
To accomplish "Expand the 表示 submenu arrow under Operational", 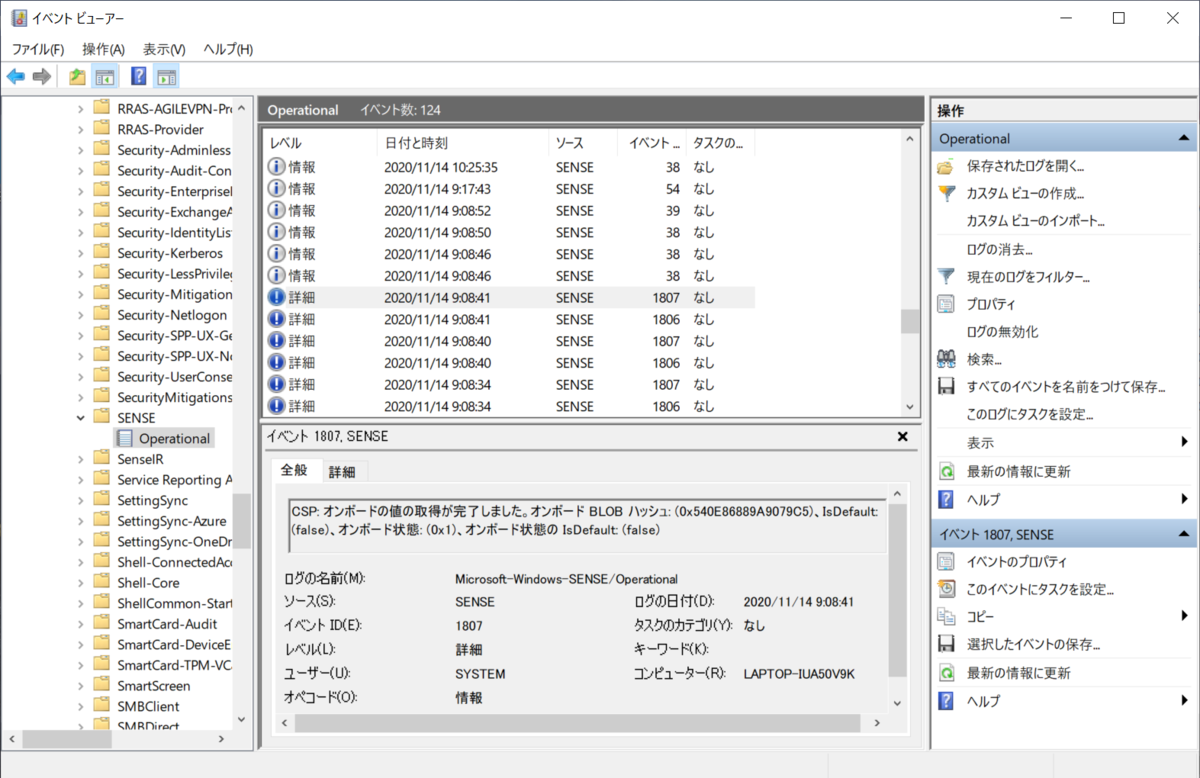I will (1185, 442).
